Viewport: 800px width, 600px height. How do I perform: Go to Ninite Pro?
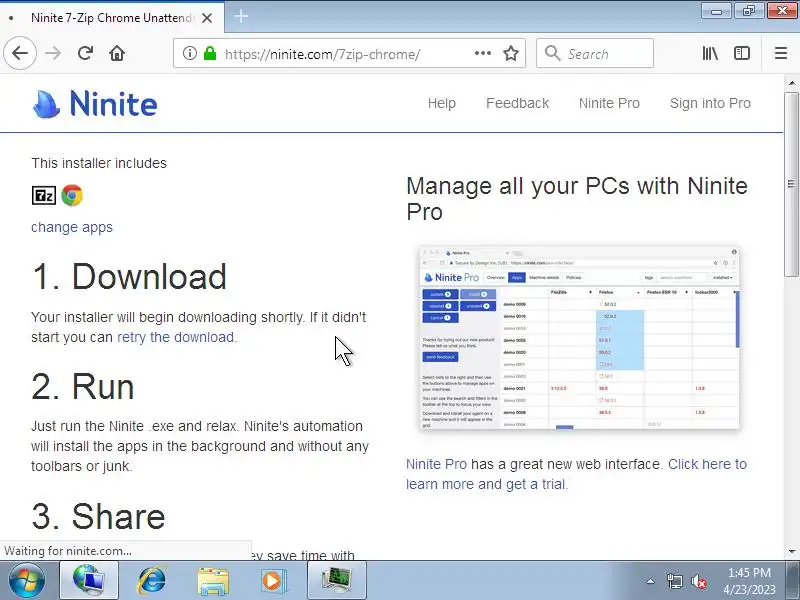tap(609, 103)
